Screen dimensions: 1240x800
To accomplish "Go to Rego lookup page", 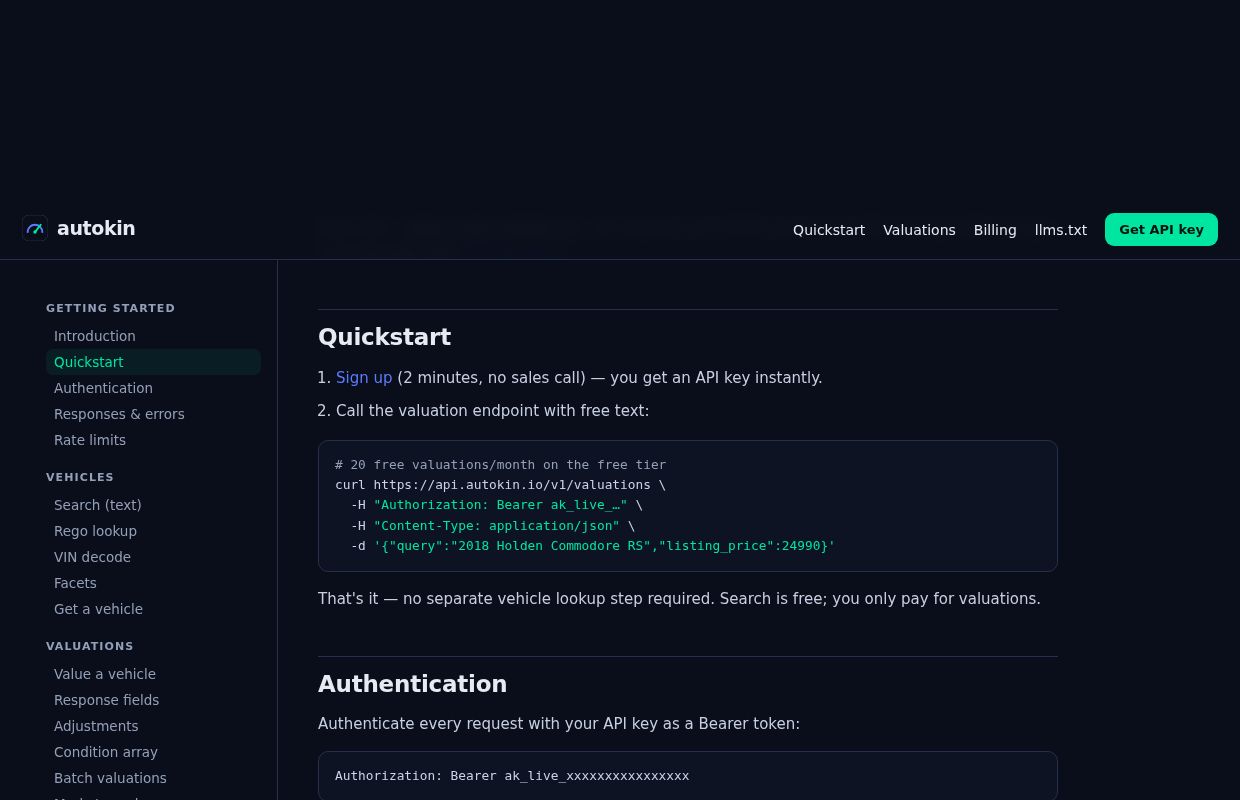I will pyautogui.click(x=153, y=531).
